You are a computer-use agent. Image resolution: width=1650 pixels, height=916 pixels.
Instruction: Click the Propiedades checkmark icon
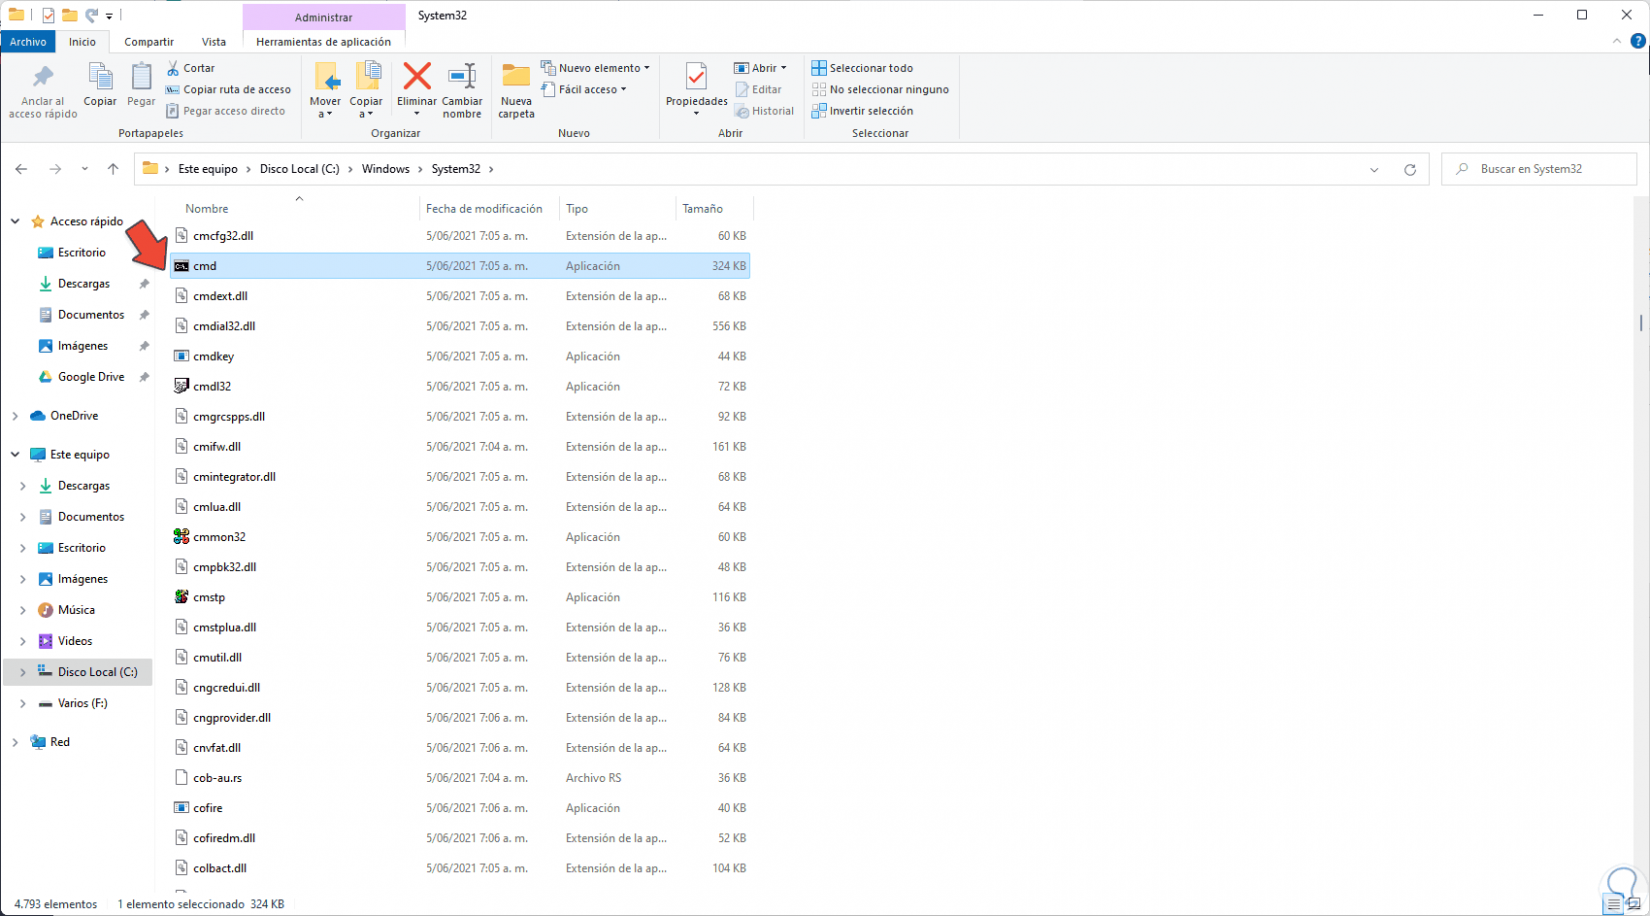point(696,76)
